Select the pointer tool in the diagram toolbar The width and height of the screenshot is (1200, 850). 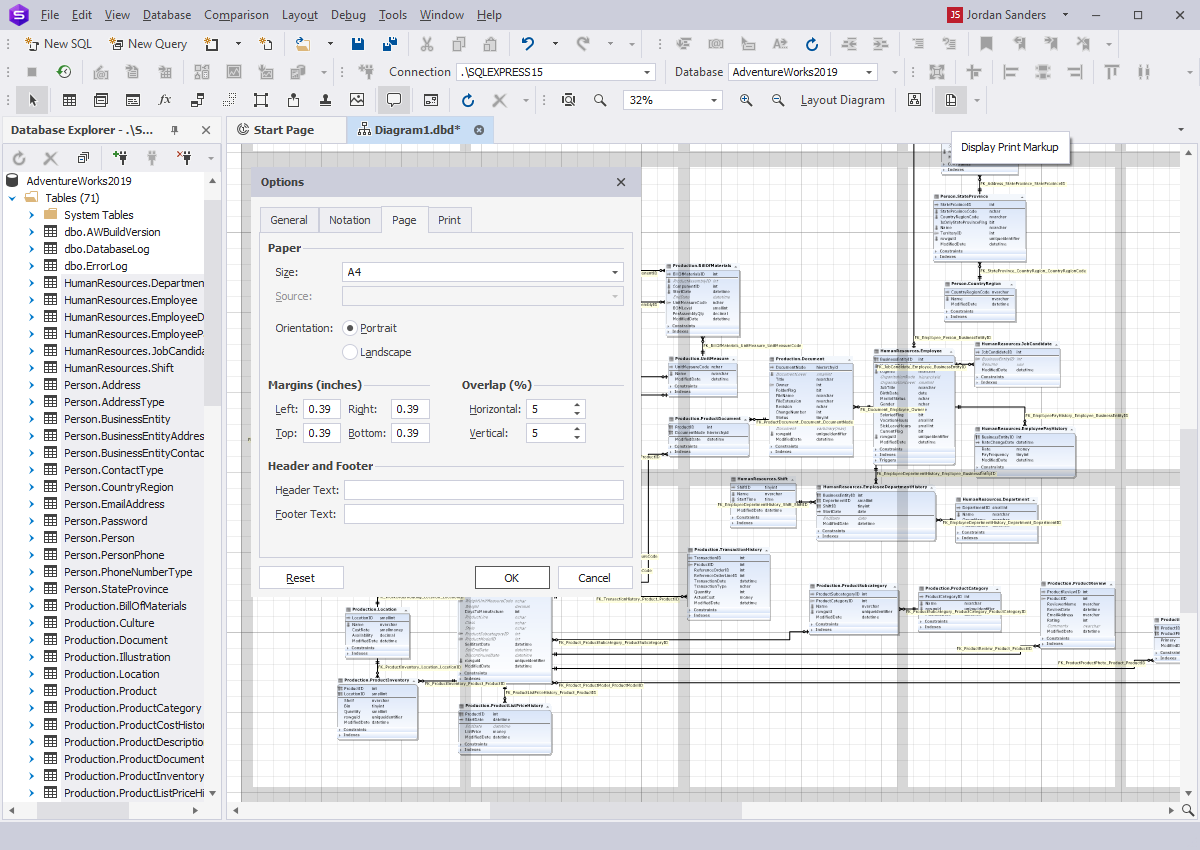(x=33, y=100)
